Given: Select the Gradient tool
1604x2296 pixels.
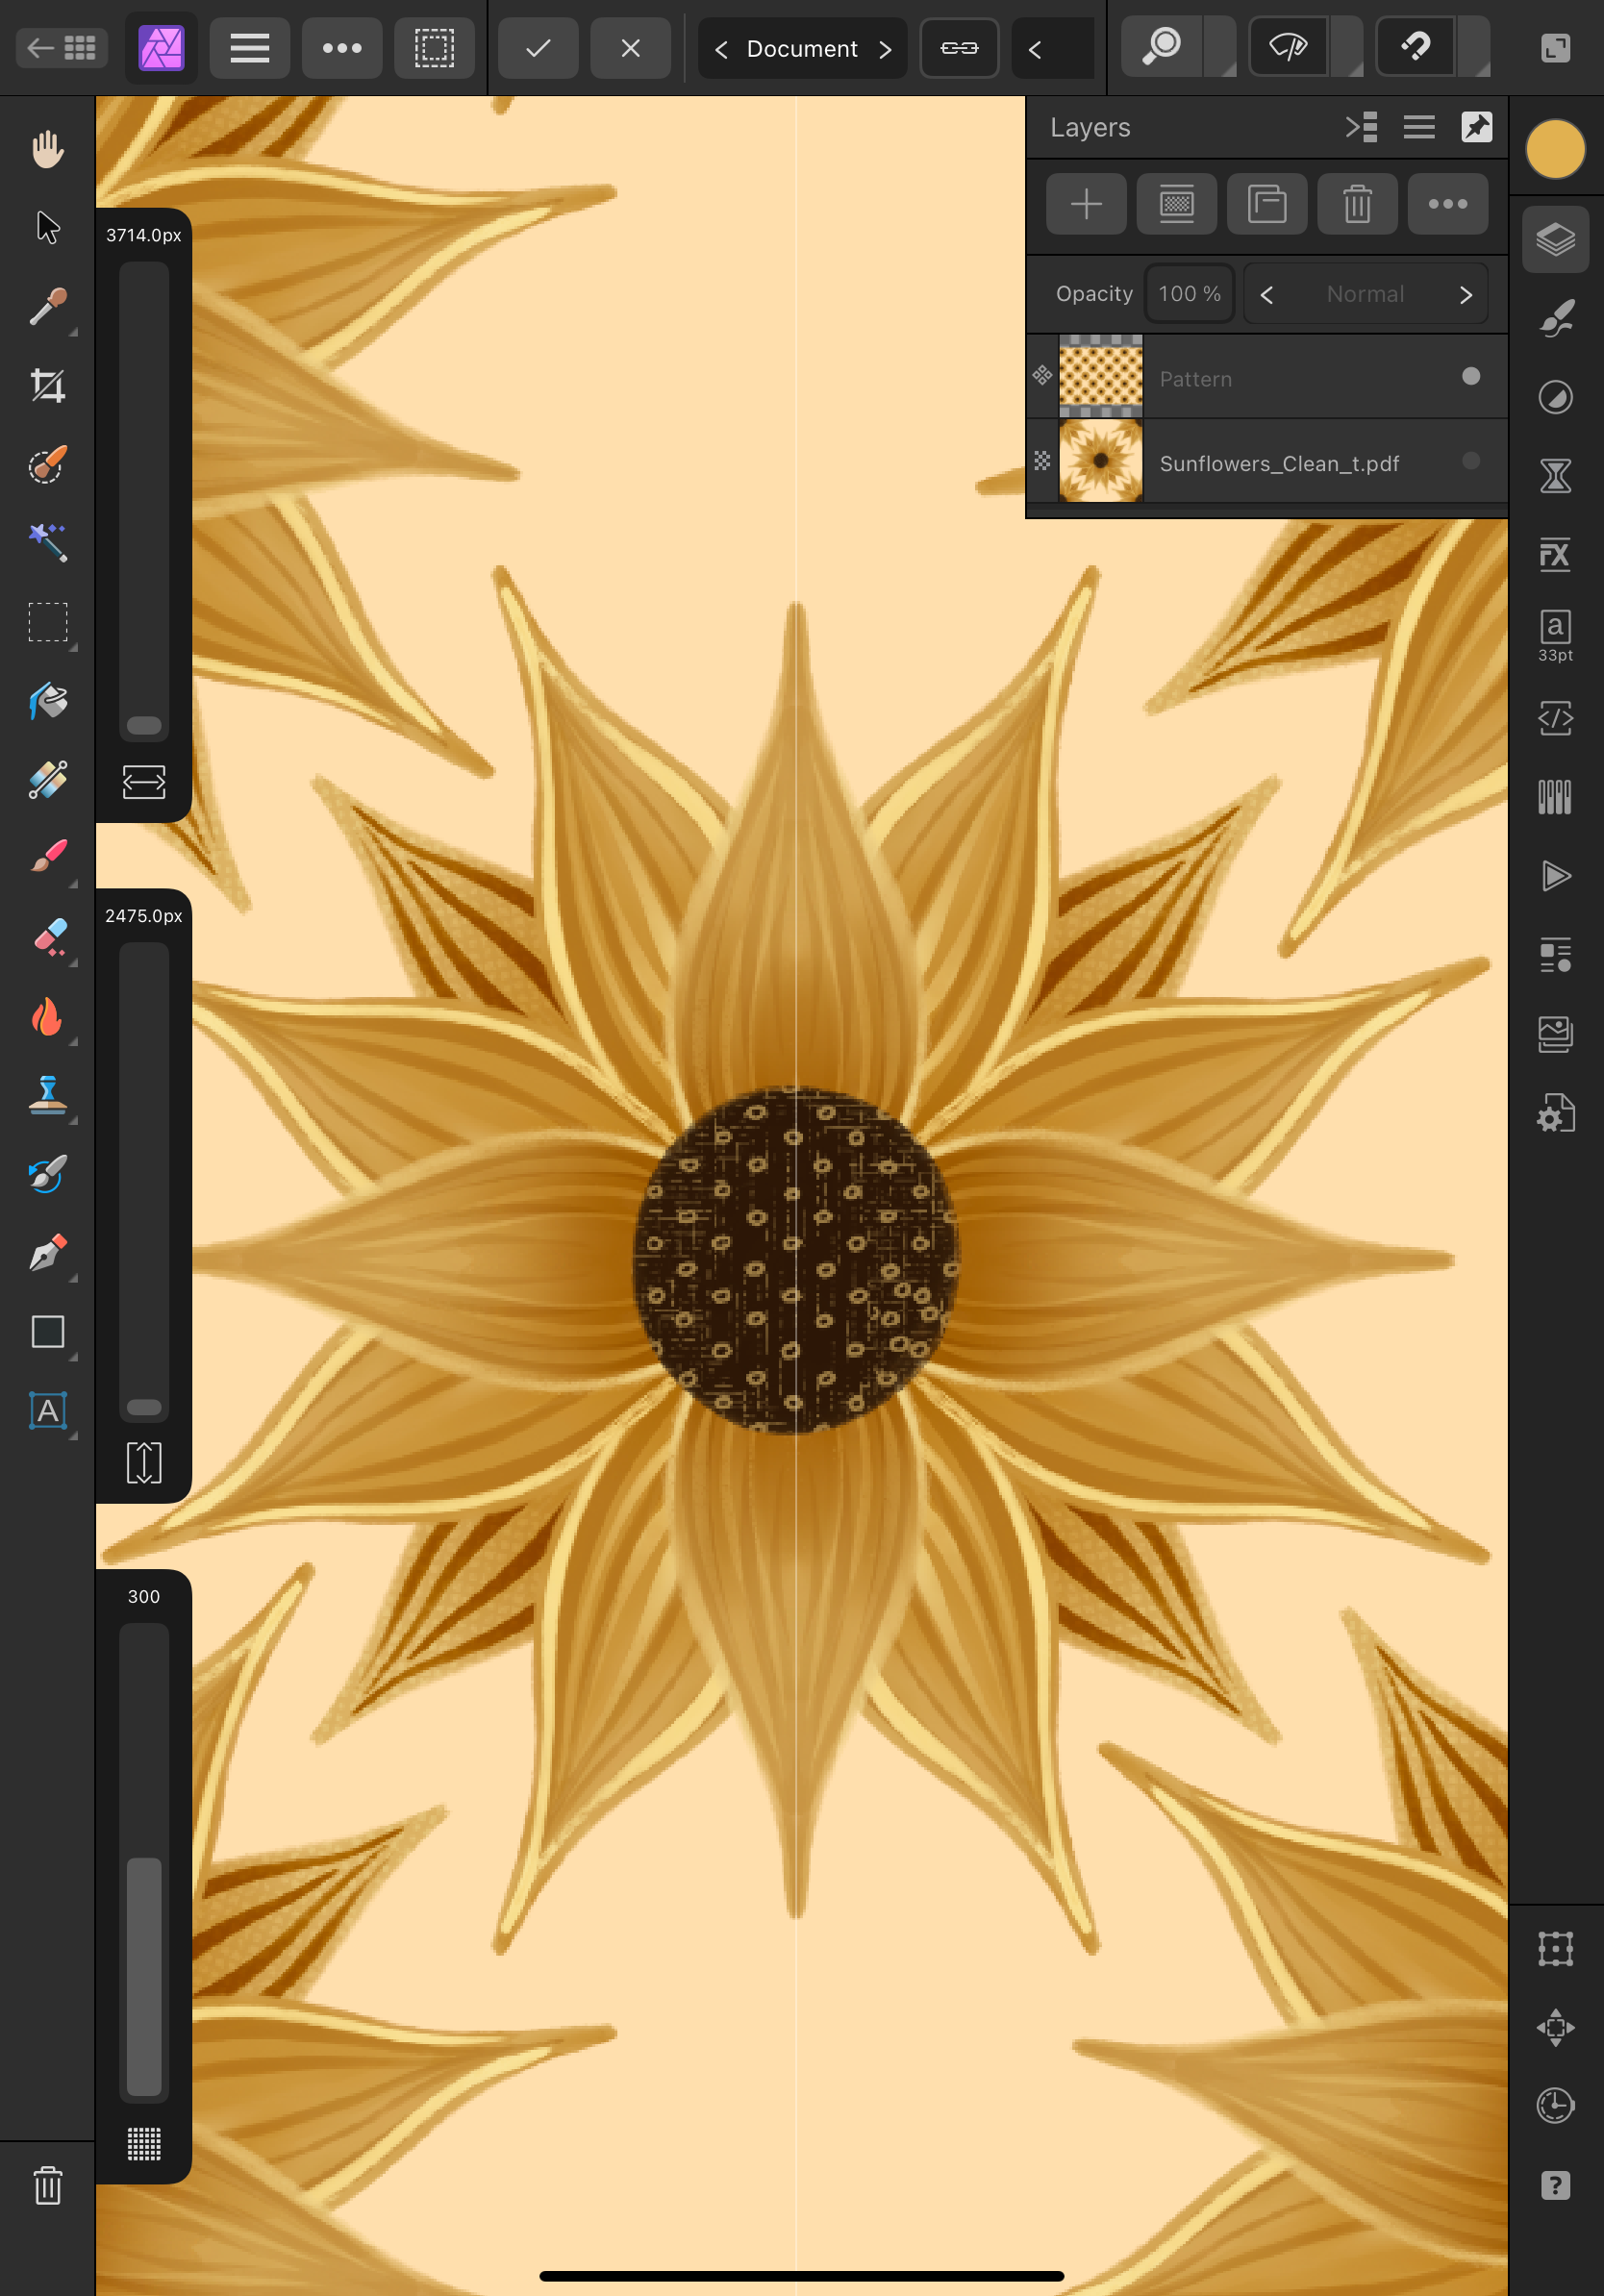Looking at the screenshot, I should click(x=47, y=779).
